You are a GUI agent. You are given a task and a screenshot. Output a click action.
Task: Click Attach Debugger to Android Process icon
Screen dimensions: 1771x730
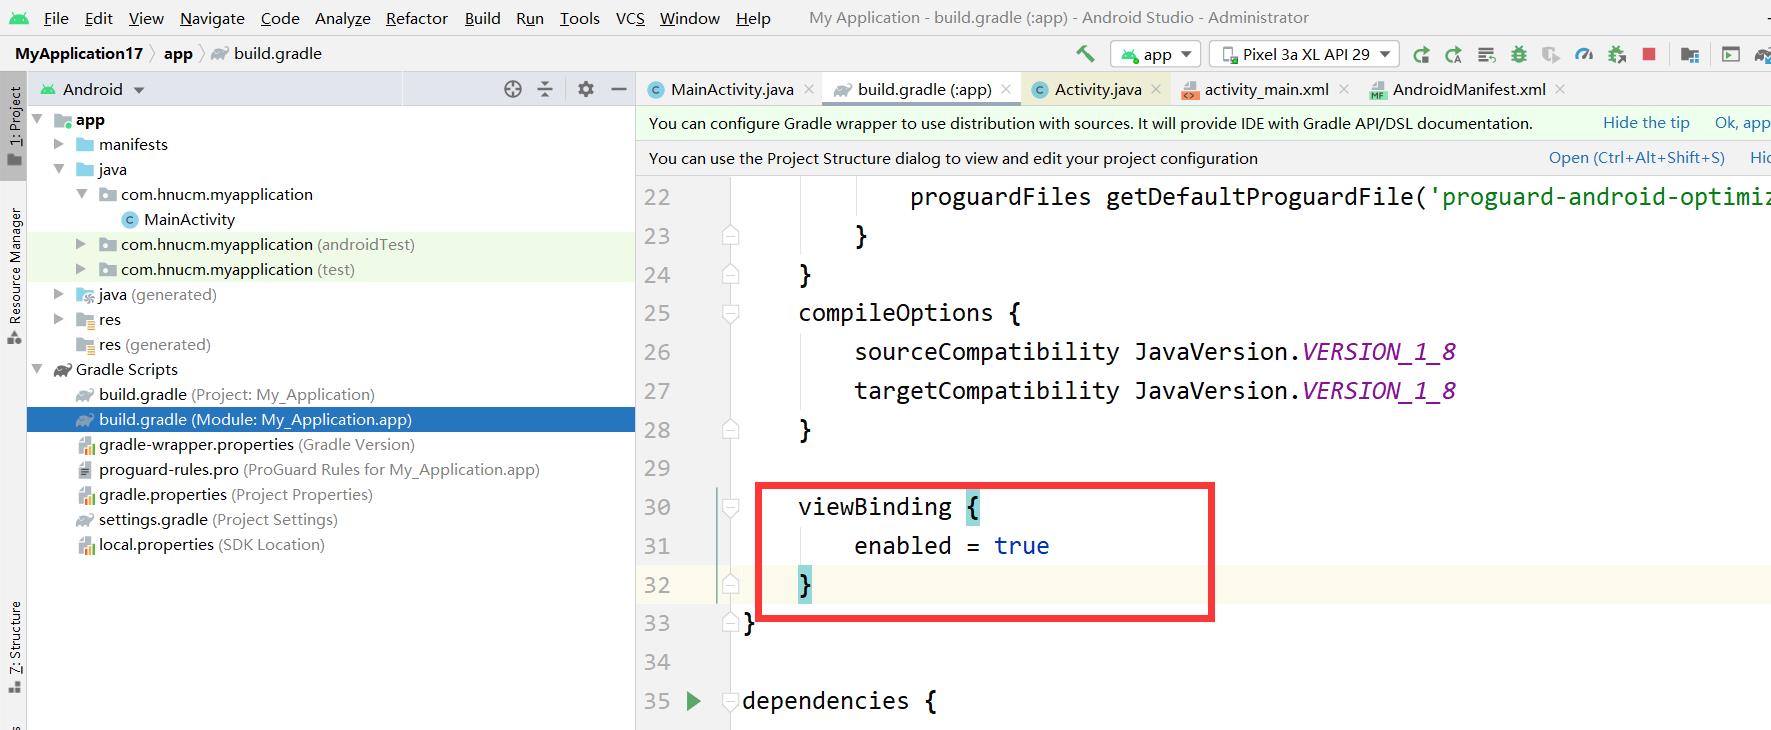1617,54
